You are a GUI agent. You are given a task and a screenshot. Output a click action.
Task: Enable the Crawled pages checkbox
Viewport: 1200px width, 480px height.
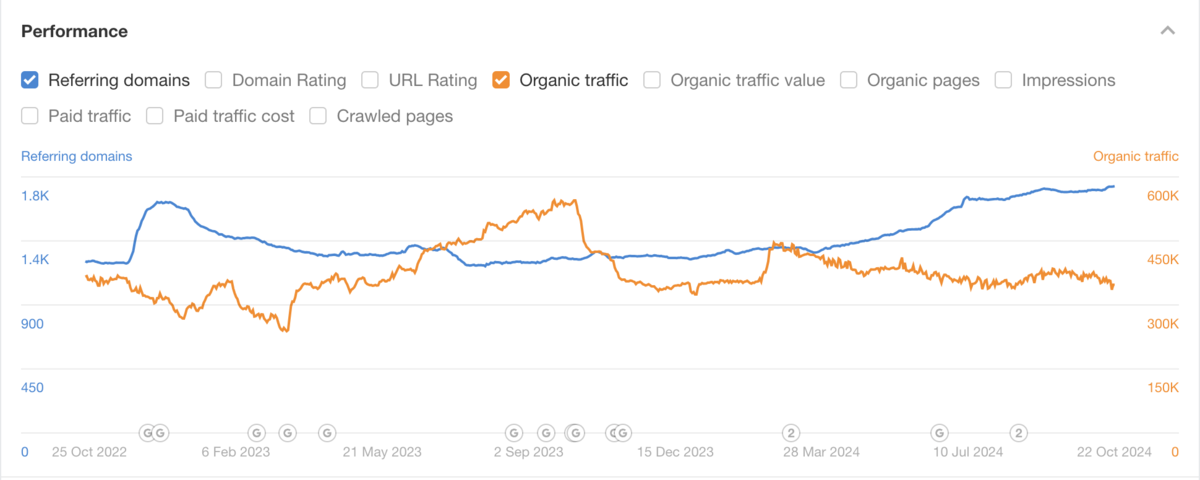[318, 116]
